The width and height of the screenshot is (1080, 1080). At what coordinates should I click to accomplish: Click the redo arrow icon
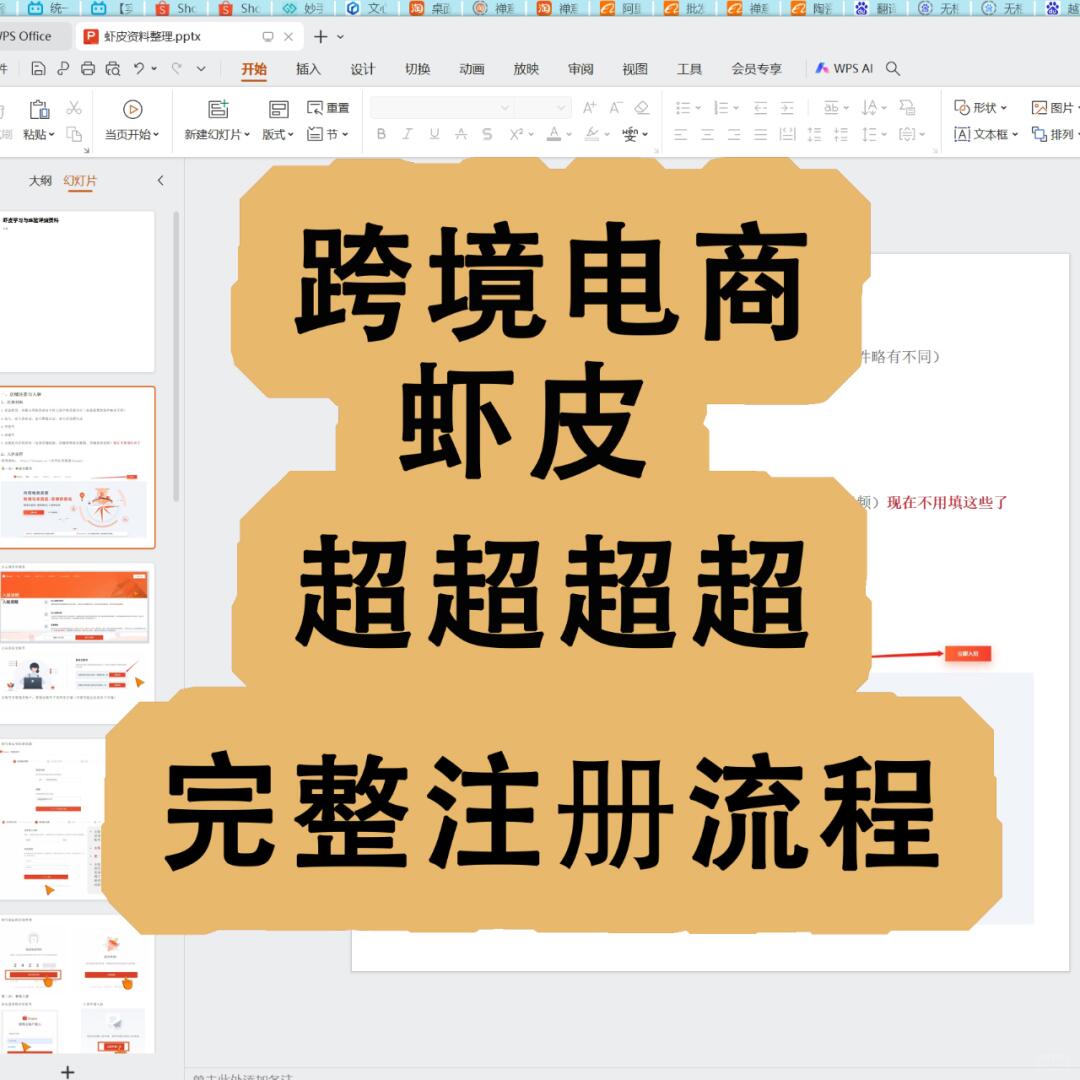click(x=177, y=68)
